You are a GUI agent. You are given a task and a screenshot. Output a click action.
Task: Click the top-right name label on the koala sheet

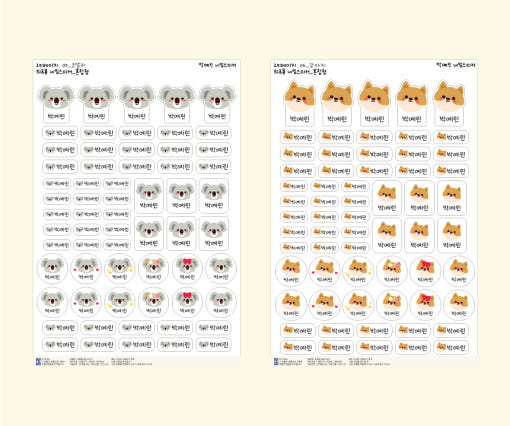pos(217,65)
